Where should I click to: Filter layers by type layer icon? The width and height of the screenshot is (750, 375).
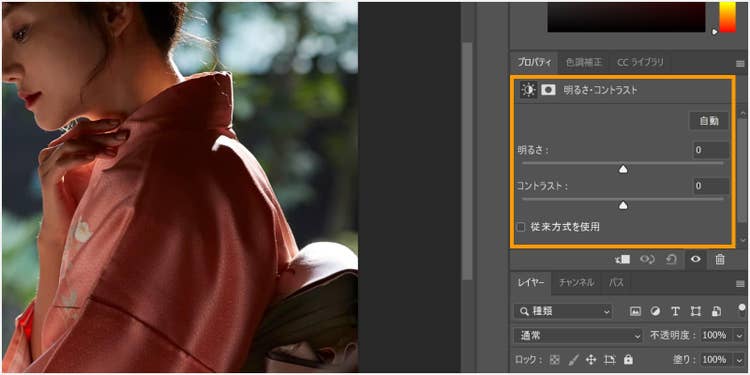pyautogui.click(x=675, y=311)
